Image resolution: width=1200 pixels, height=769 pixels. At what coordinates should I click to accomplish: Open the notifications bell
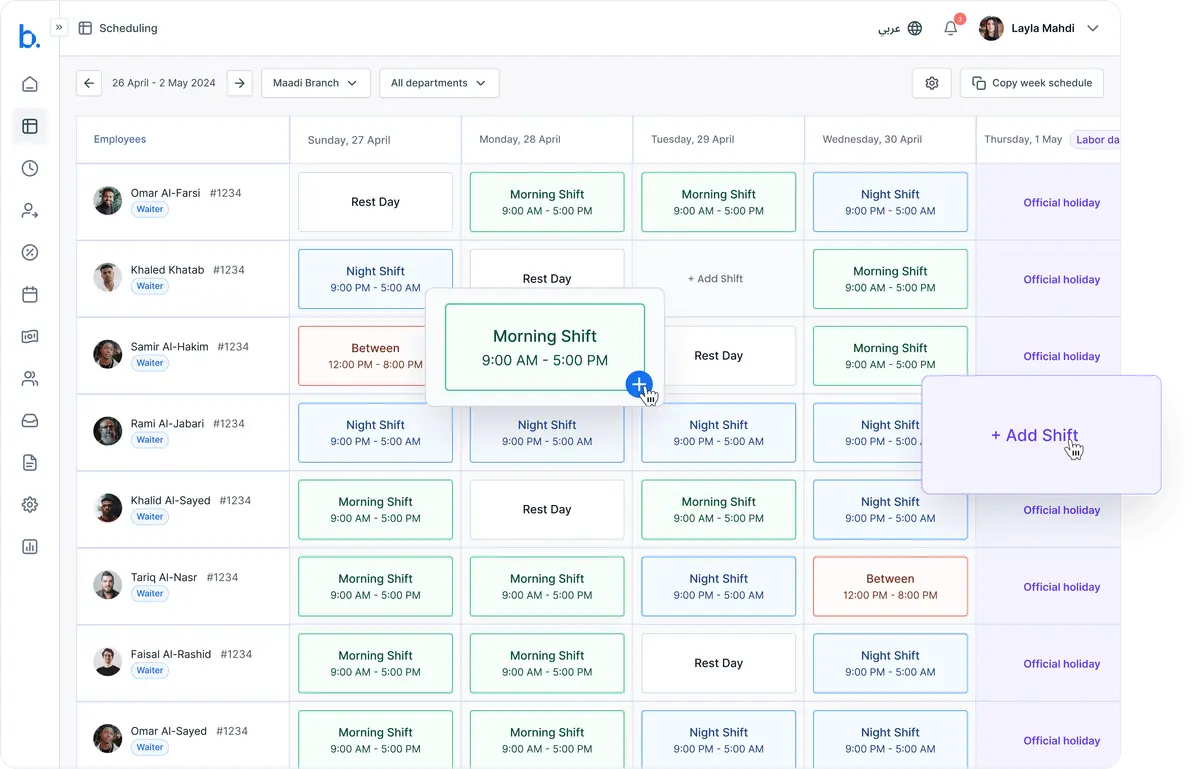point(950,28)
